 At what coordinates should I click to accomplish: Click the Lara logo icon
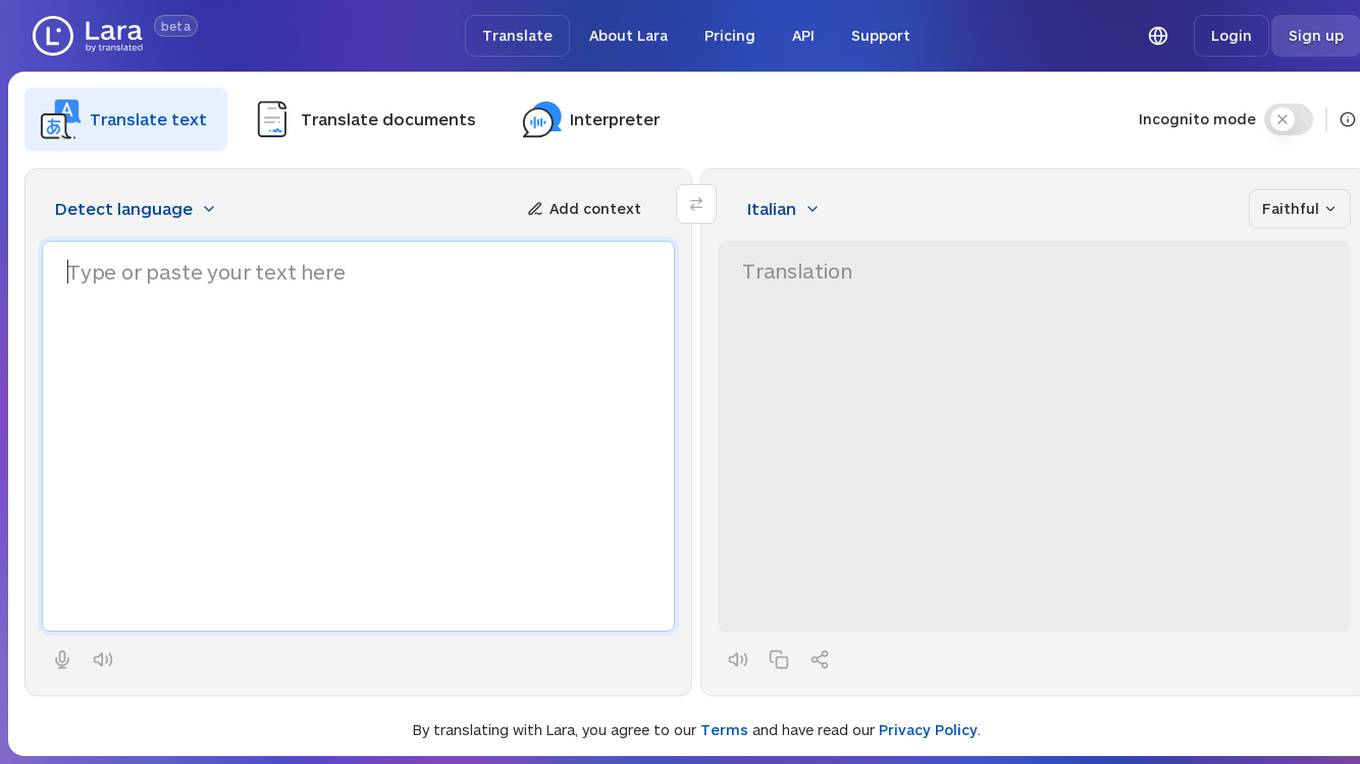point(53,36)
